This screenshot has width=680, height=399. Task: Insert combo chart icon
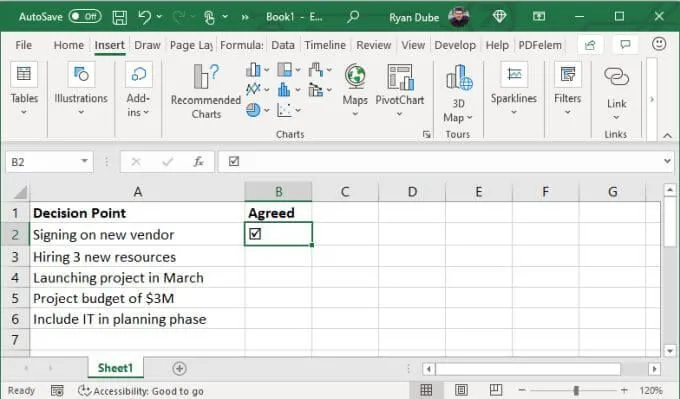point(315,90)
